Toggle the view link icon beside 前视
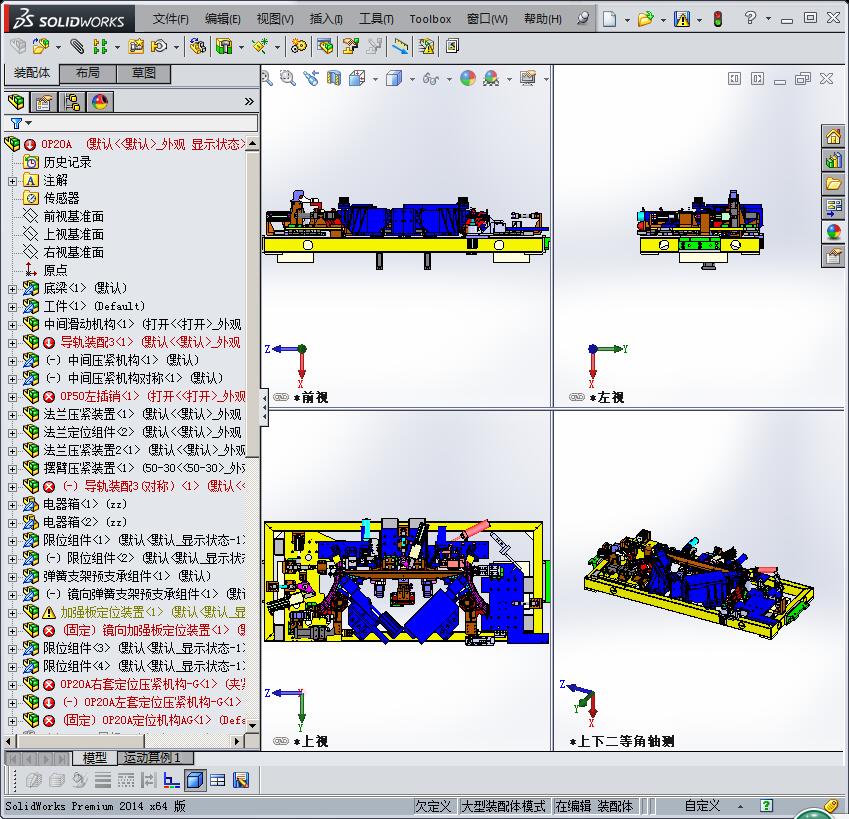This screenshot has width=849, height=819. point(280,397)
